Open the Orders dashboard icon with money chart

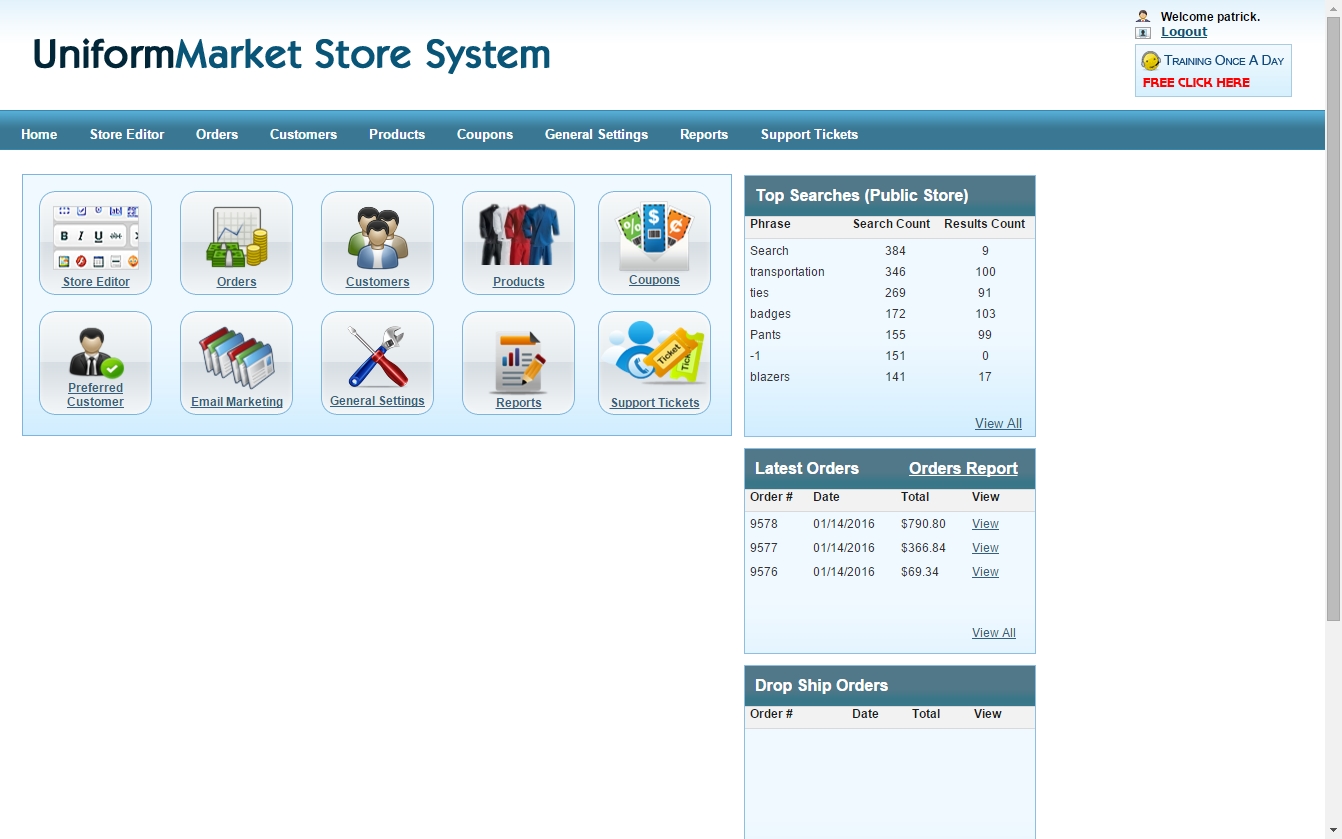pyautogui.click(x=236, y=243)
